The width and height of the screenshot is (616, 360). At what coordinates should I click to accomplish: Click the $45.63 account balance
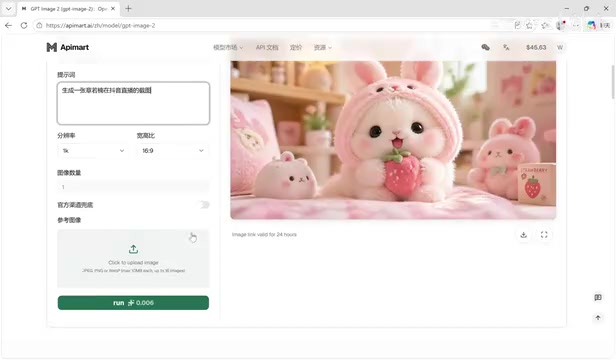tap(536, 47)
